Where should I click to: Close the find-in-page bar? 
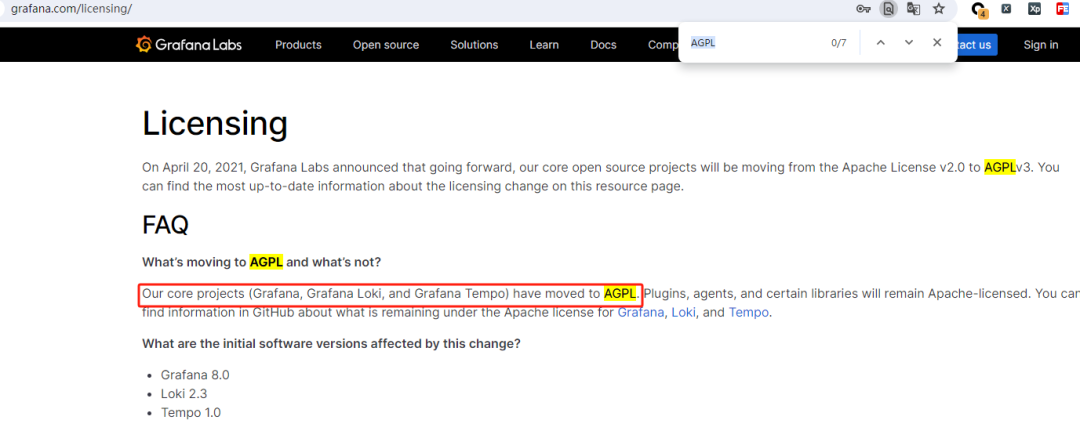(937, 43)
